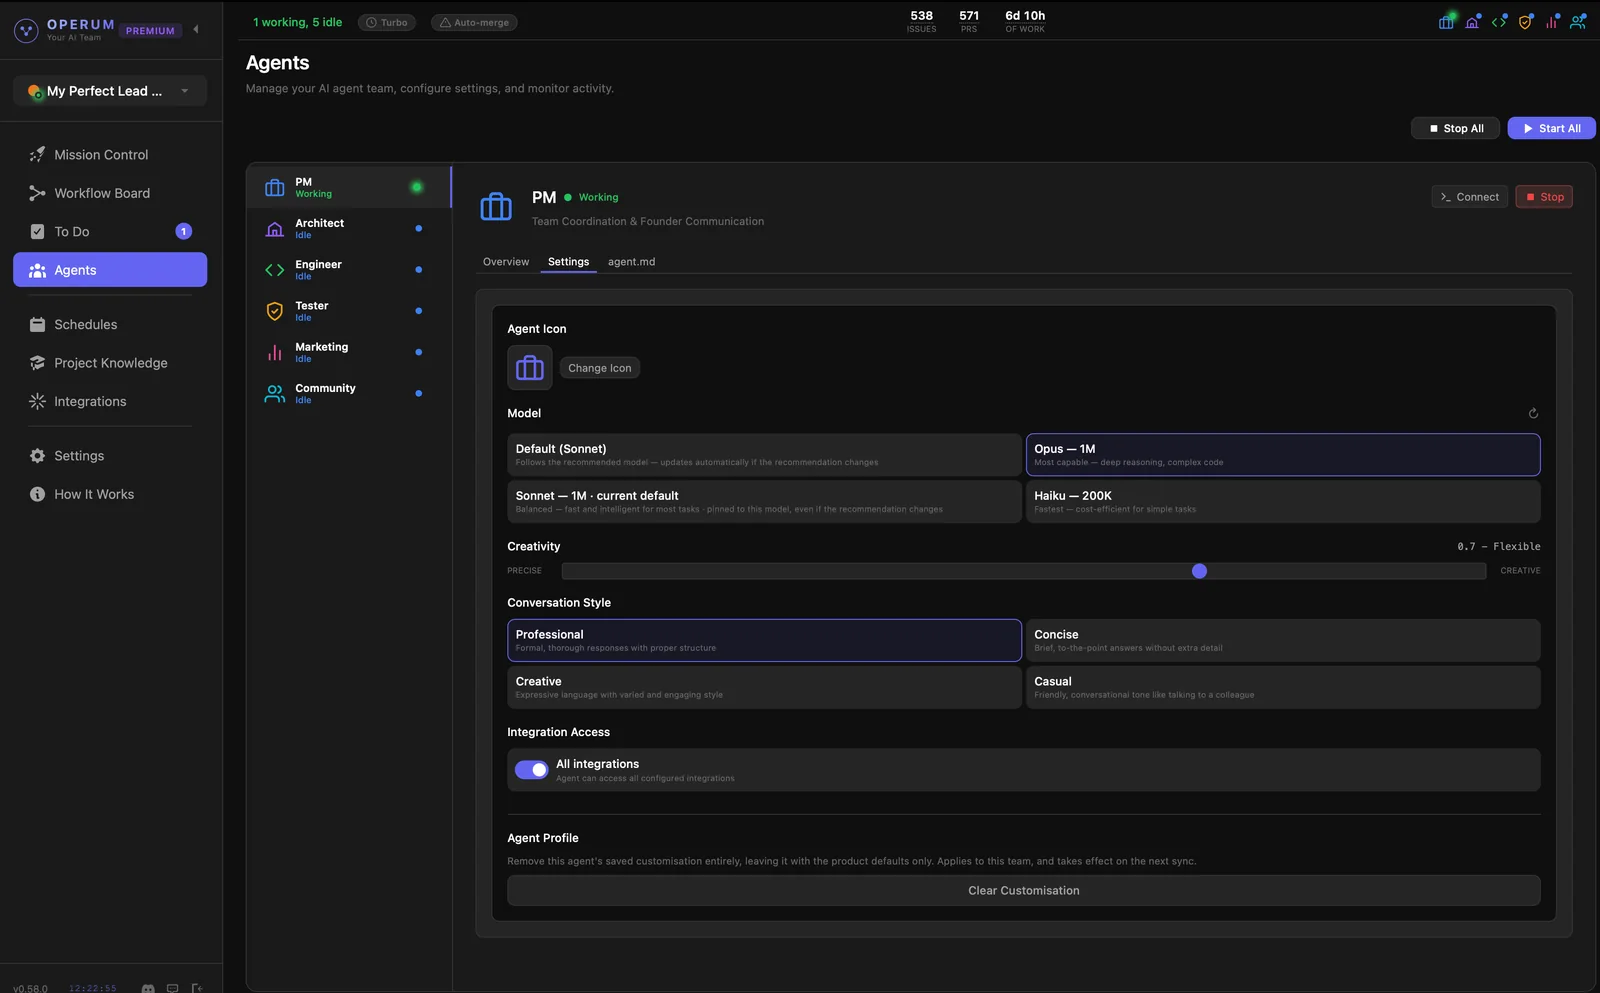This screenshot has width=1600, height=993.
Task: Stop the PM agent with the red Stop button
Action: point(1544,197)
